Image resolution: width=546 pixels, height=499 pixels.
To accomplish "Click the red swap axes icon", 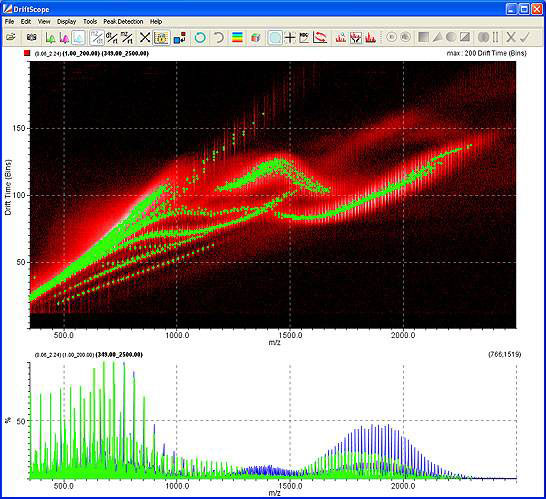I will click(x=320, y=37).
